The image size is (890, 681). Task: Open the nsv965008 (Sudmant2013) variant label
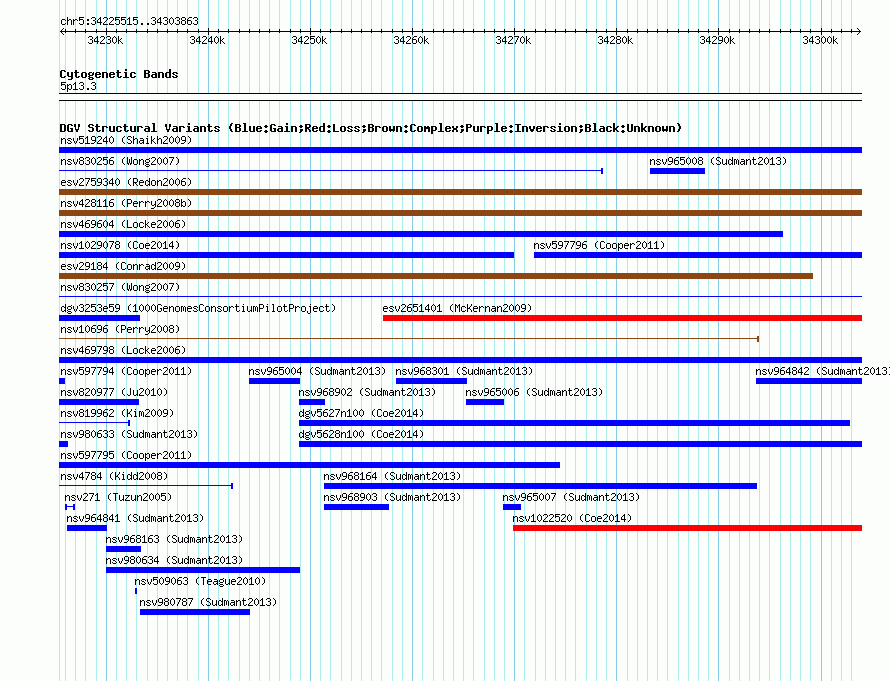(718, 161)
